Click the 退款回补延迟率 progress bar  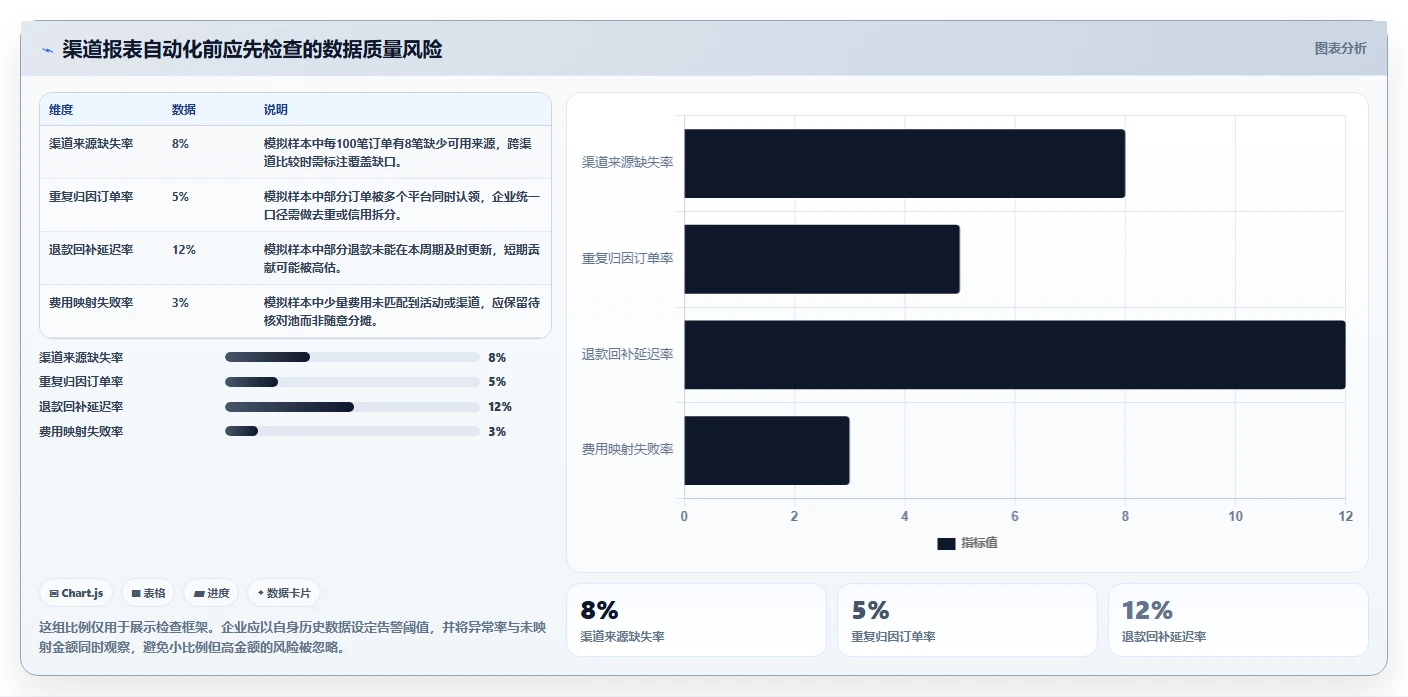tap(352, 407)
